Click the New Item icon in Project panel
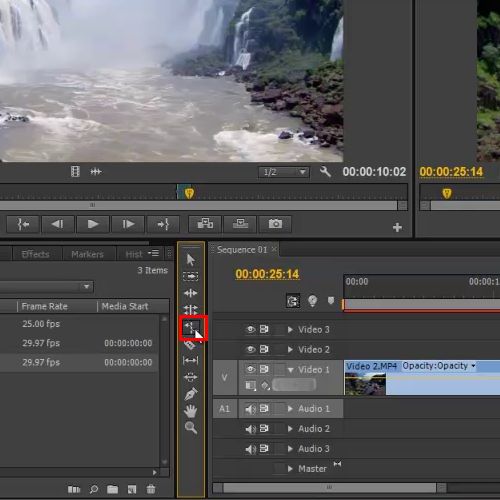The height and width of the screenshot is (500, 500). (132, 489)
